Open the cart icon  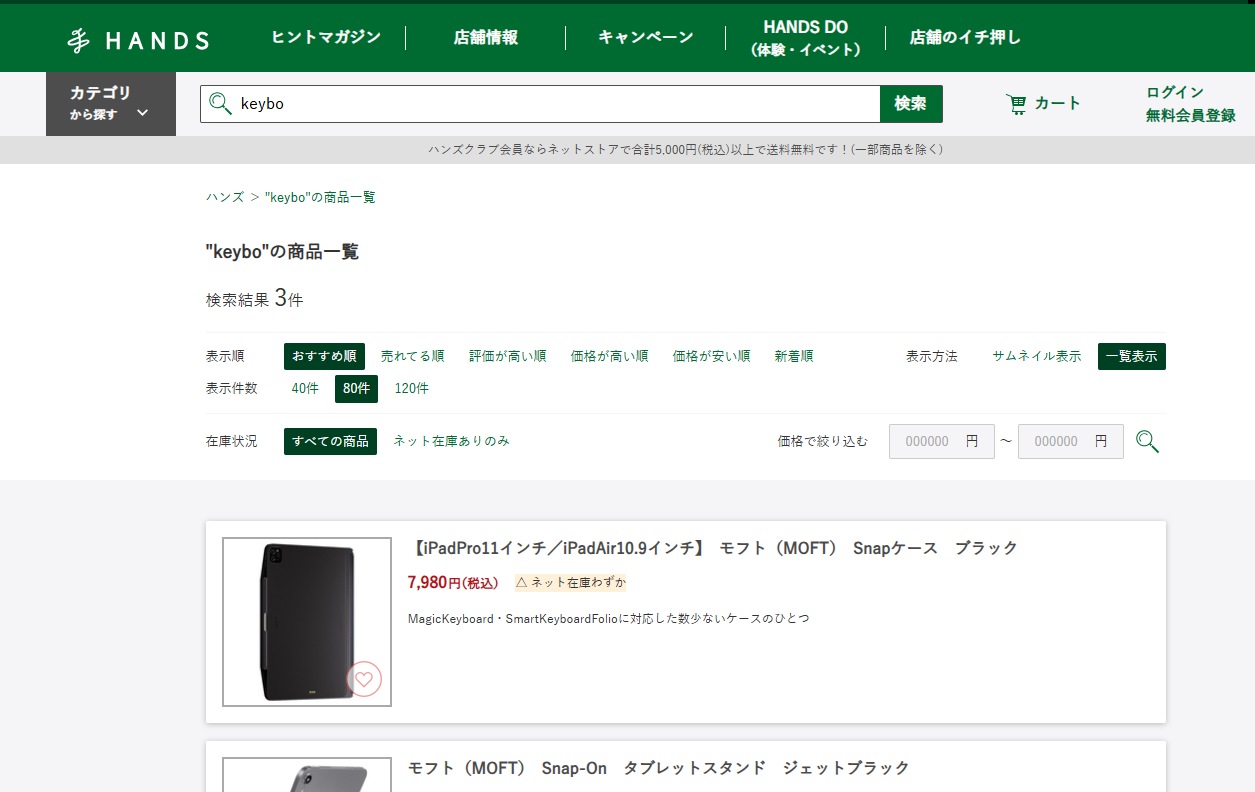(x=1016, y=103)
